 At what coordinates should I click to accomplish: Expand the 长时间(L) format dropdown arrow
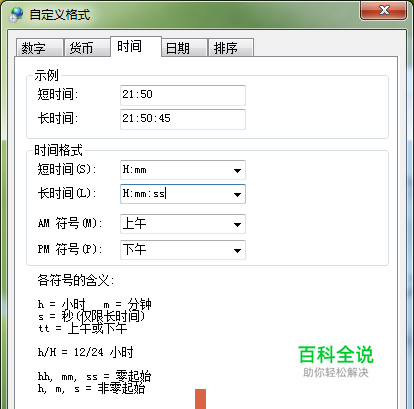coord(237,194)
